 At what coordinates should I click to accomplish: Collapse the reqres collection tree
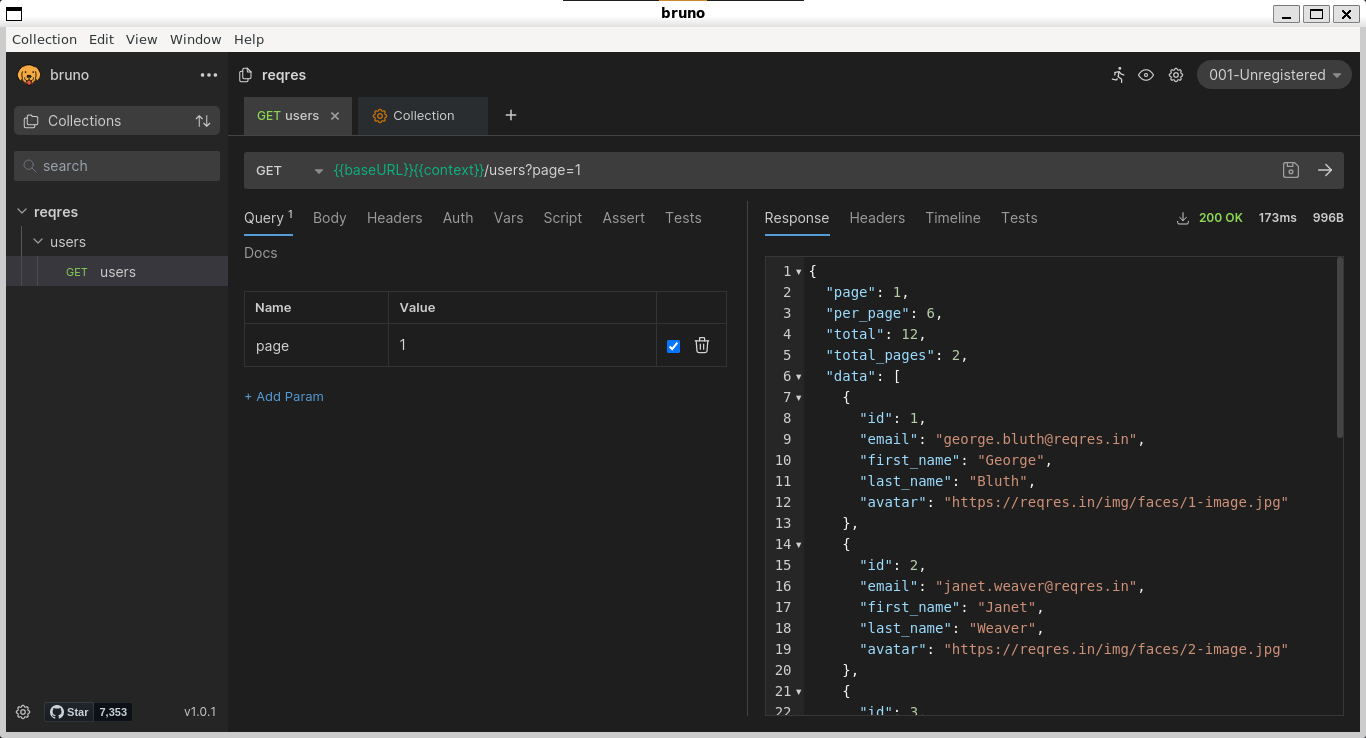[22, 212]
